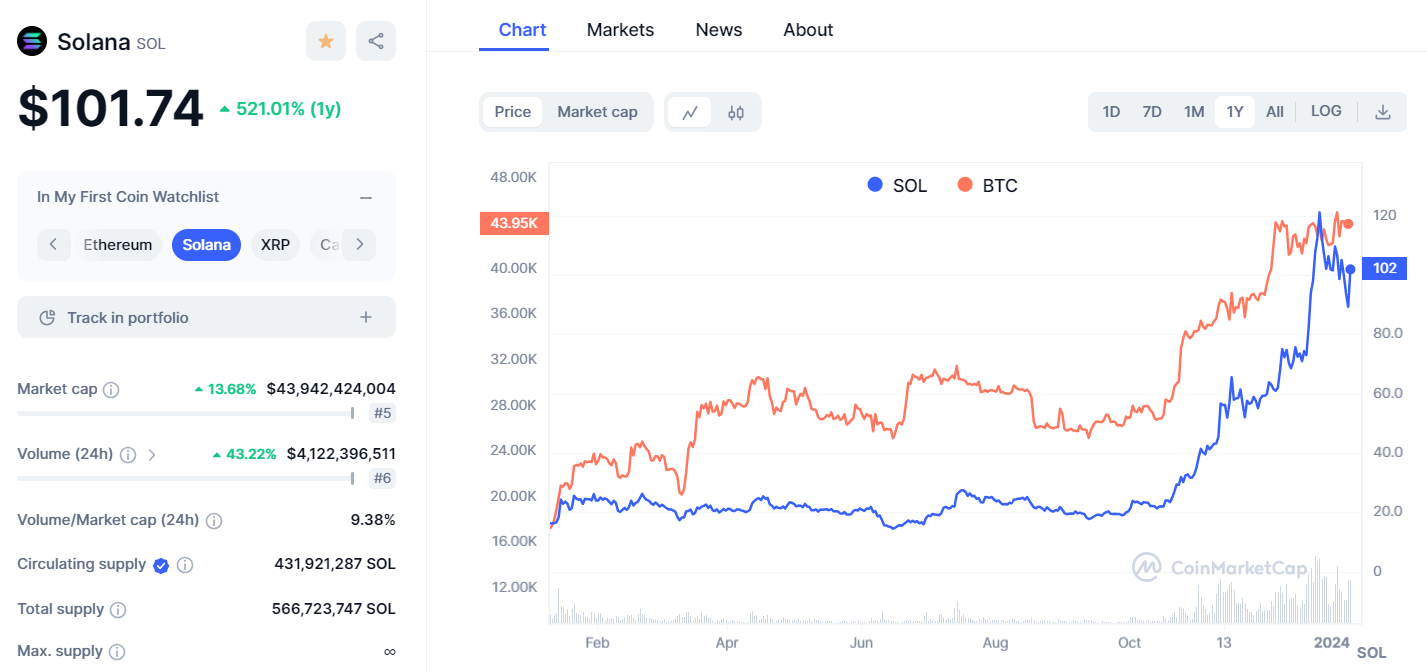Screen dimensions: 1427x672
Task: Switch to the Markets tab
Action: click(x=620, y=30)
